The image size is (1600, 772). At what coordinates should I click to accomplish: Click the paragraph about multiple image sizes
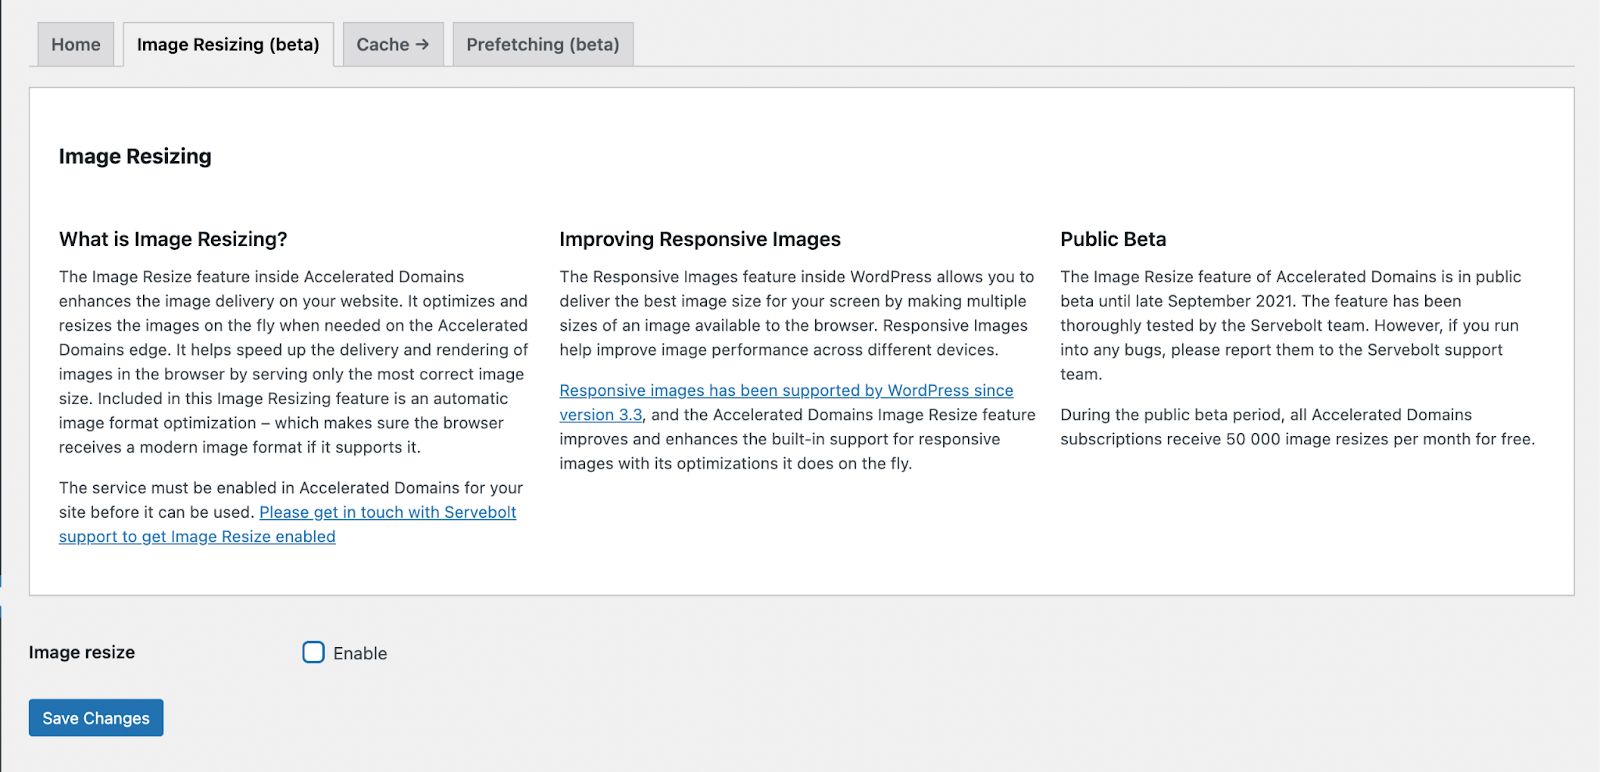tap(797, 313)
